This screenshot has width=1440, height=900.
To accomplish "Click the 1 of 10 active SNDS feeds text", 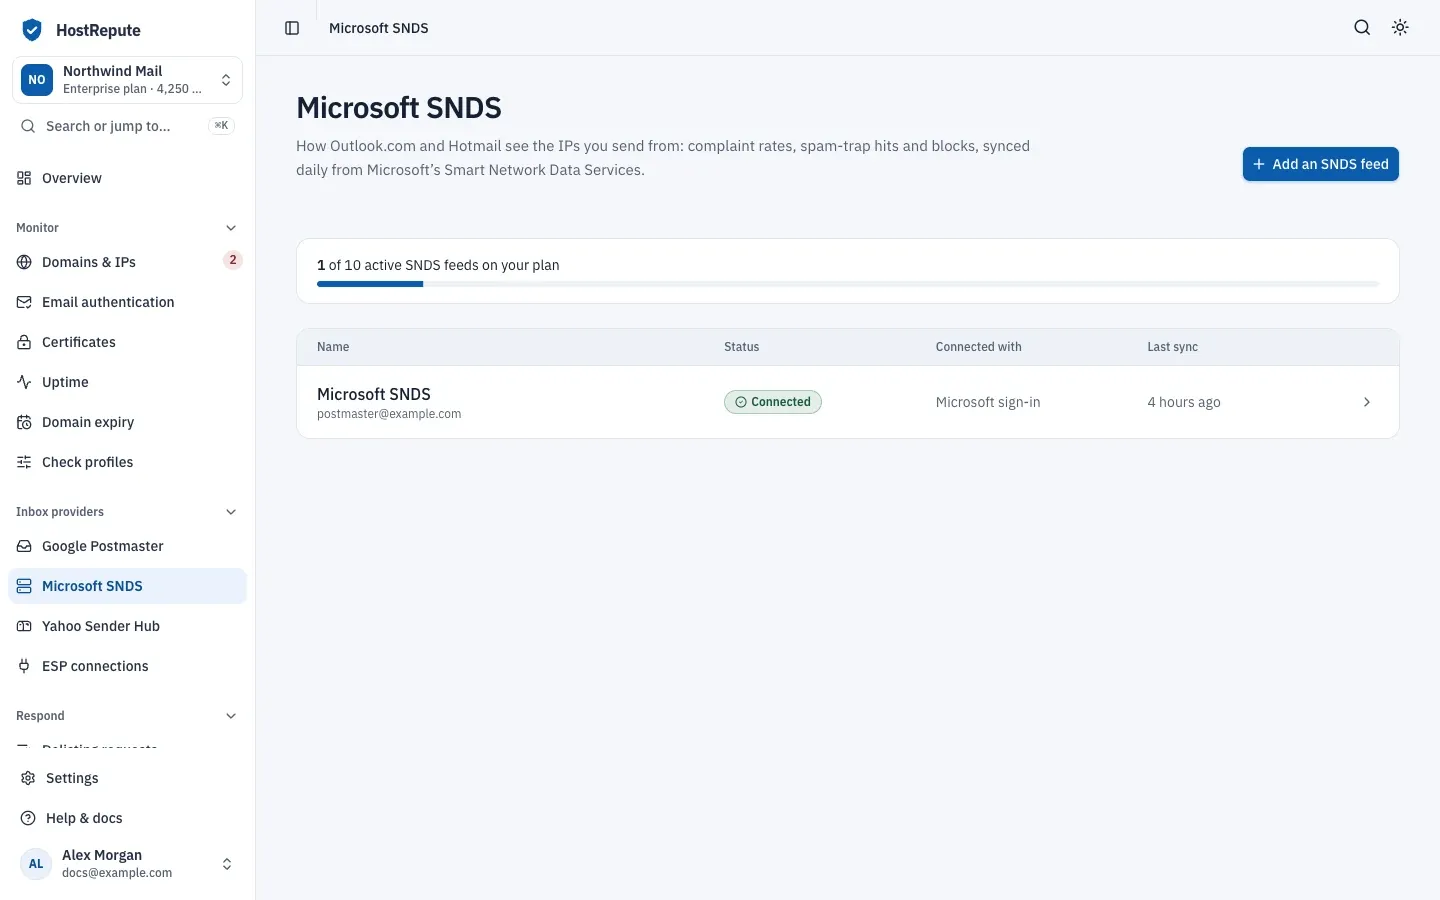I will pos(438,265).
